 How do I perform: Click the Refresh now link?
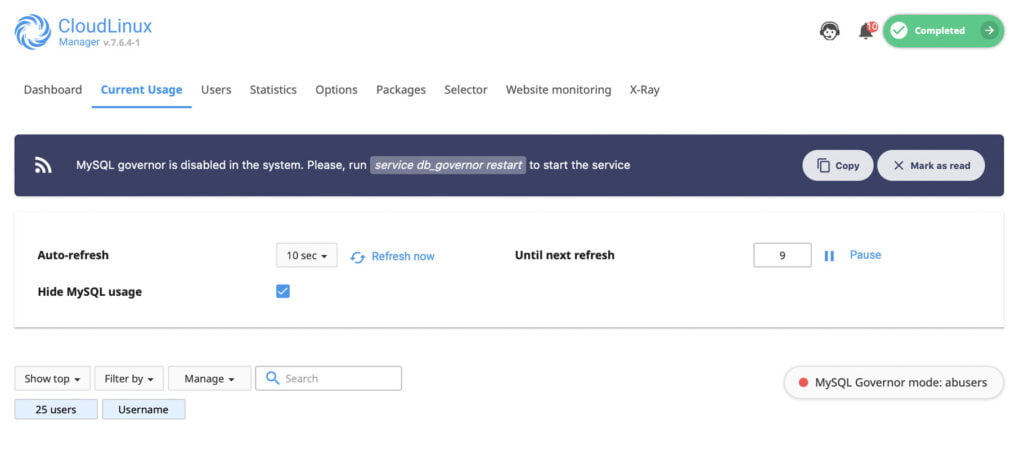pos(403,257)
